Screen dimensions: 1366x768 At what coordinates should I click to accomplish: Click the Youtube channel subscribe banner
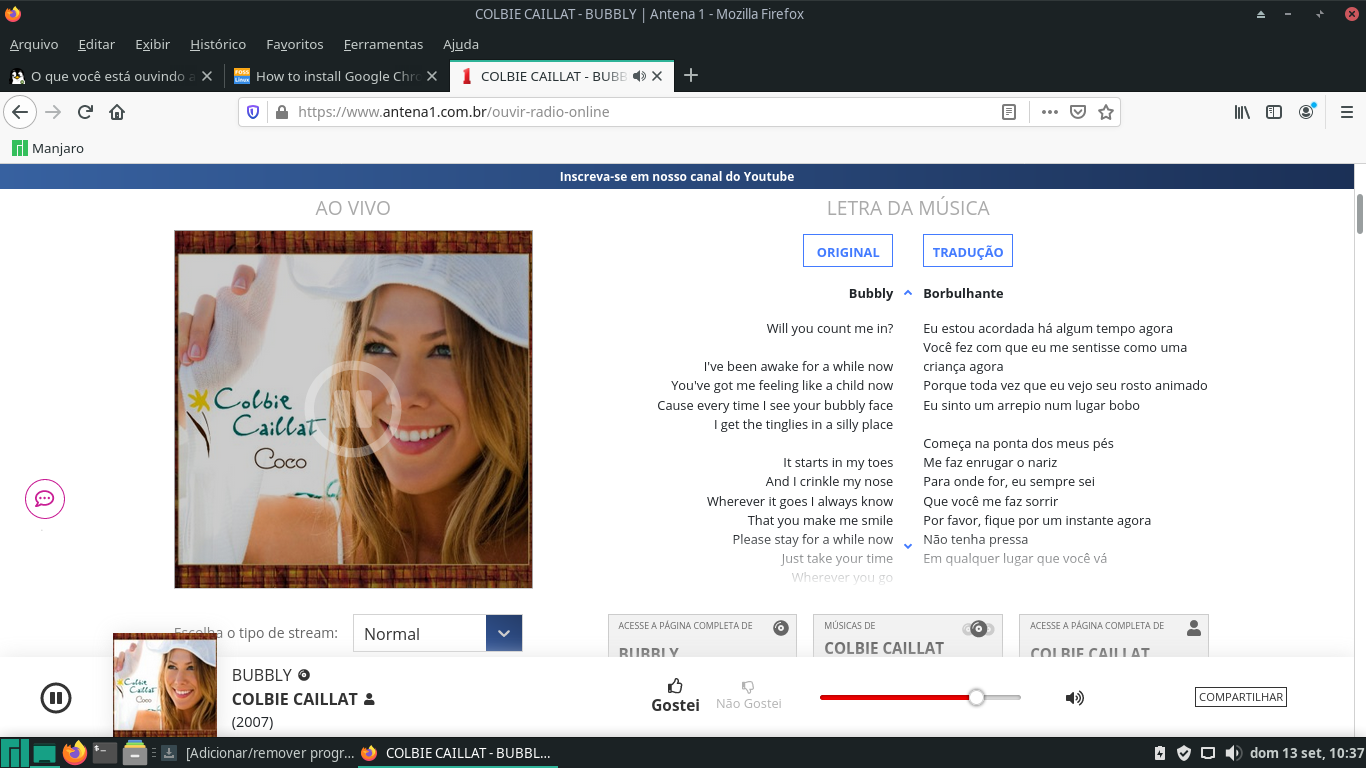[x=677, y=177]
